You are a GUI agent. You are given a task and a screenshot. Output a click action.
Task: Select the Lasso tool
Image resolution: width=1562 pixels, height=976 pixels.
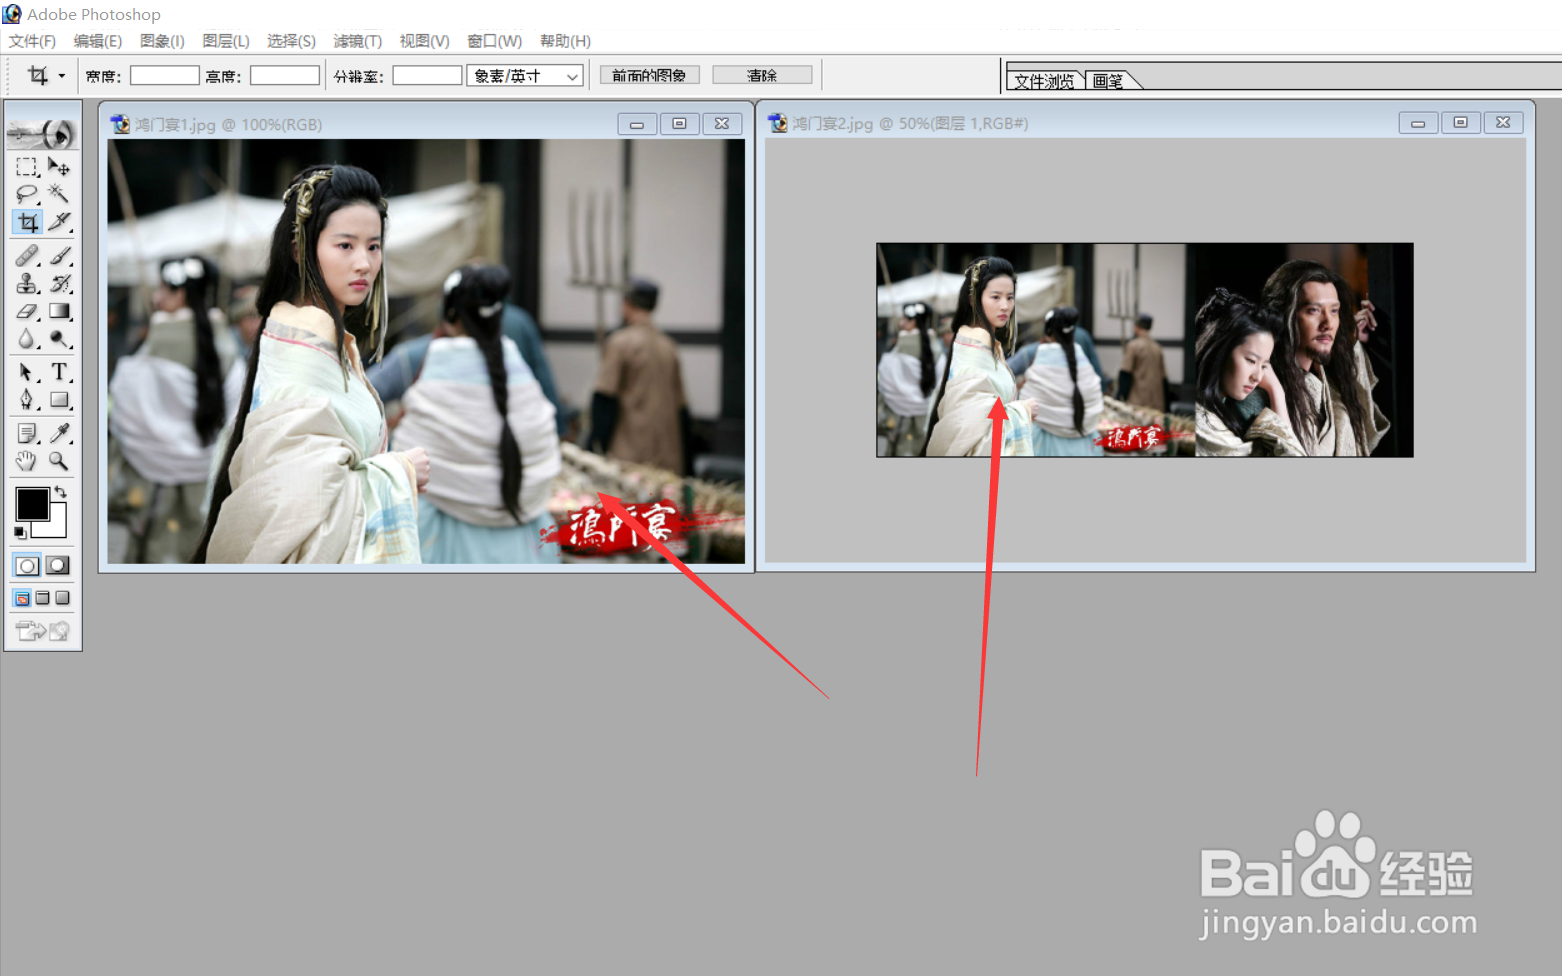(27, 194)
